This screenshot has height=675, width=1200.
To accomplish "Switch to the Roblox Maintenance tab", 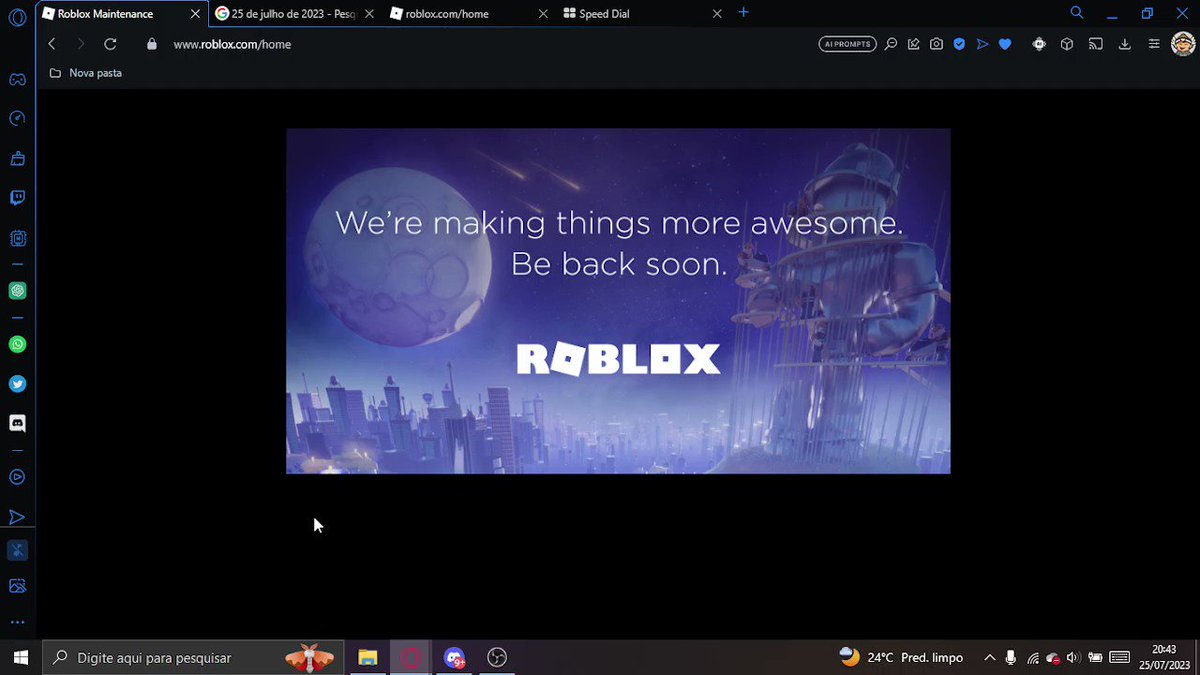I will coord(122,14).
